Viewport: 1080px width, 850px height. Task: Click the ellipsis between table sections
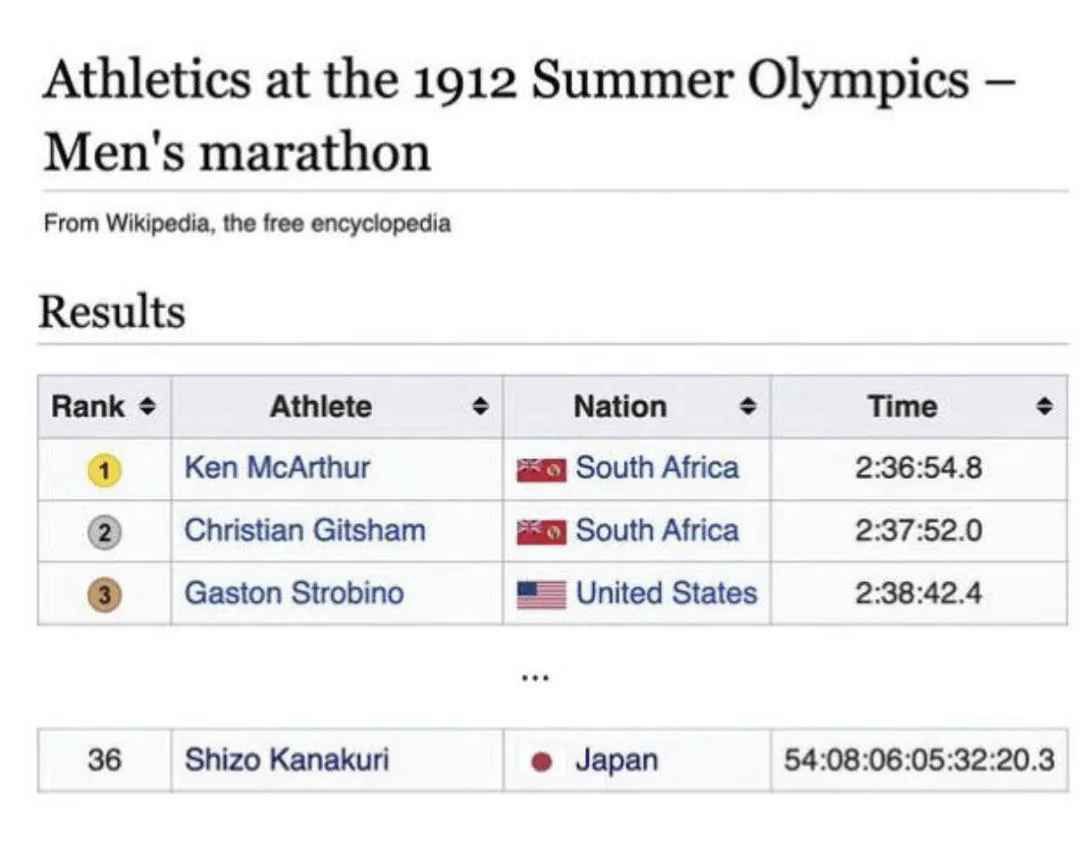click(534, 677)
